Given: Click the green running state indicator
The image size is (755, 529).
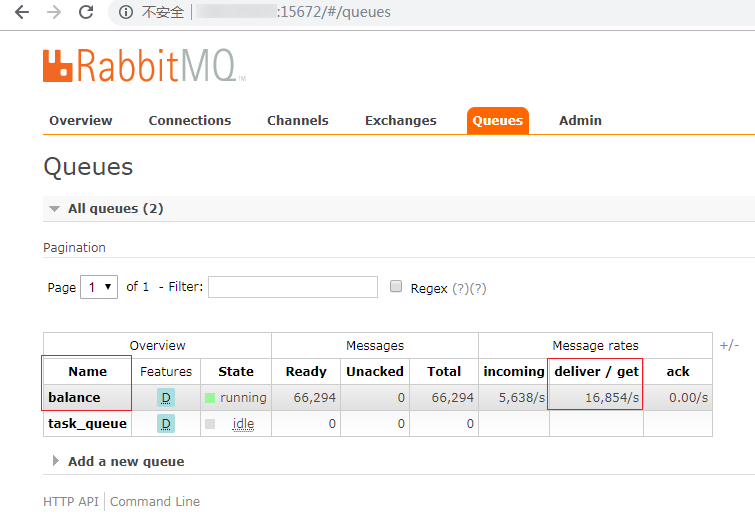Looking at the screenshot, I should click(x=210, y=398).
